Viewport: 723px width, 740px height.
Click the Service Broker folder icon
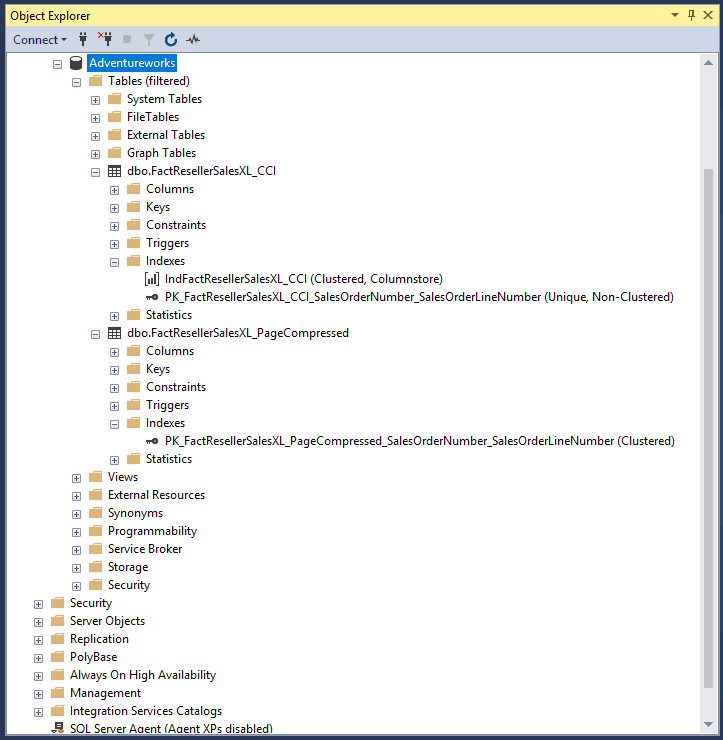pos(96,548)
